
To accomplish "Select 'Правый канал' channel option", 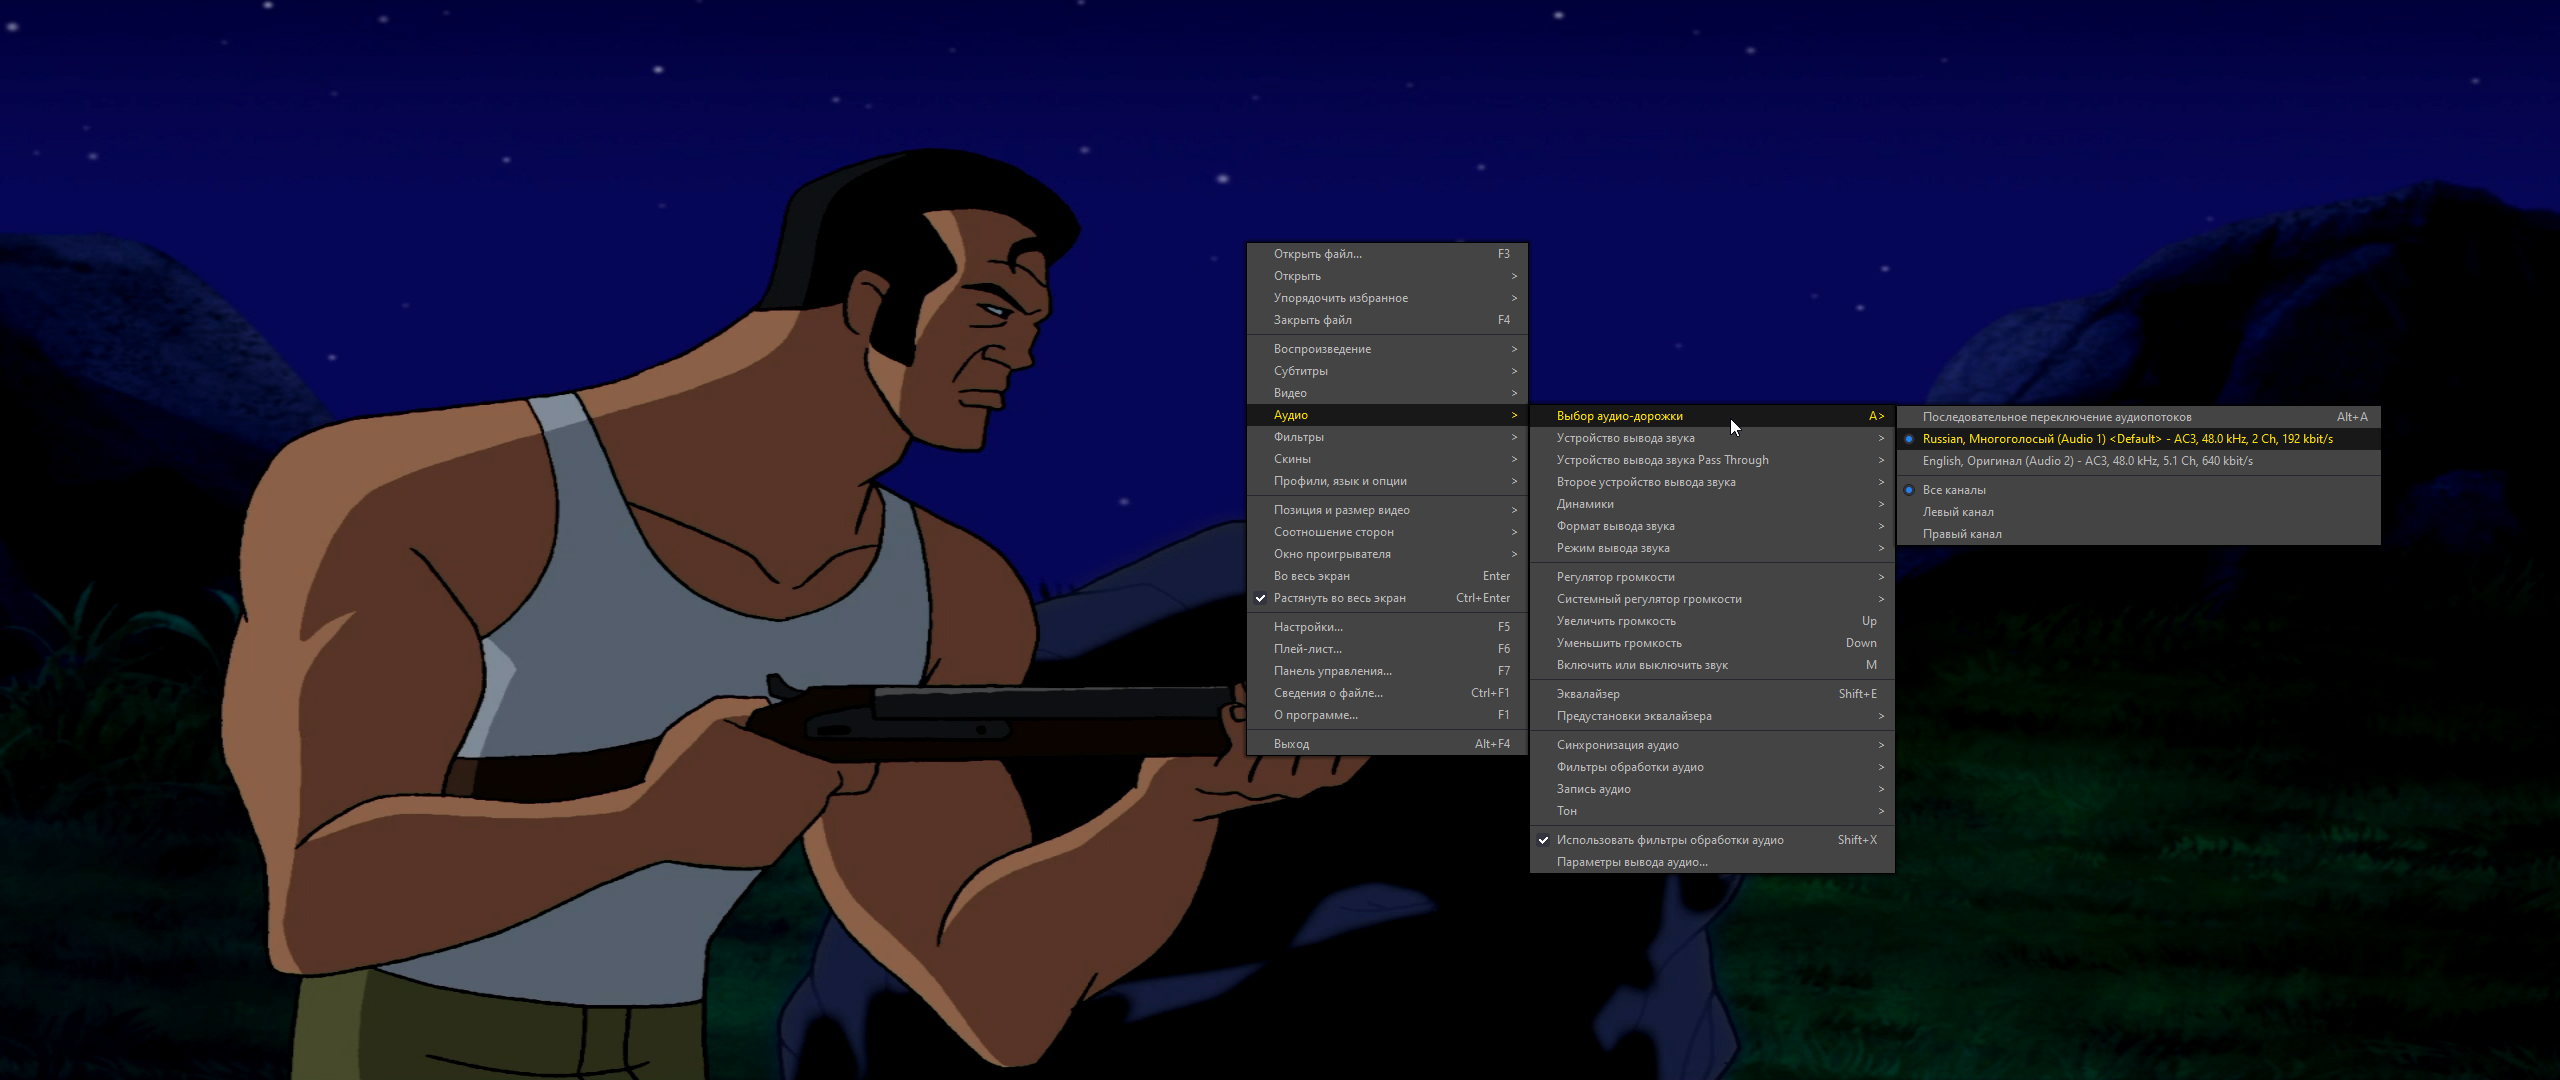I will [x=2138, y=534].
